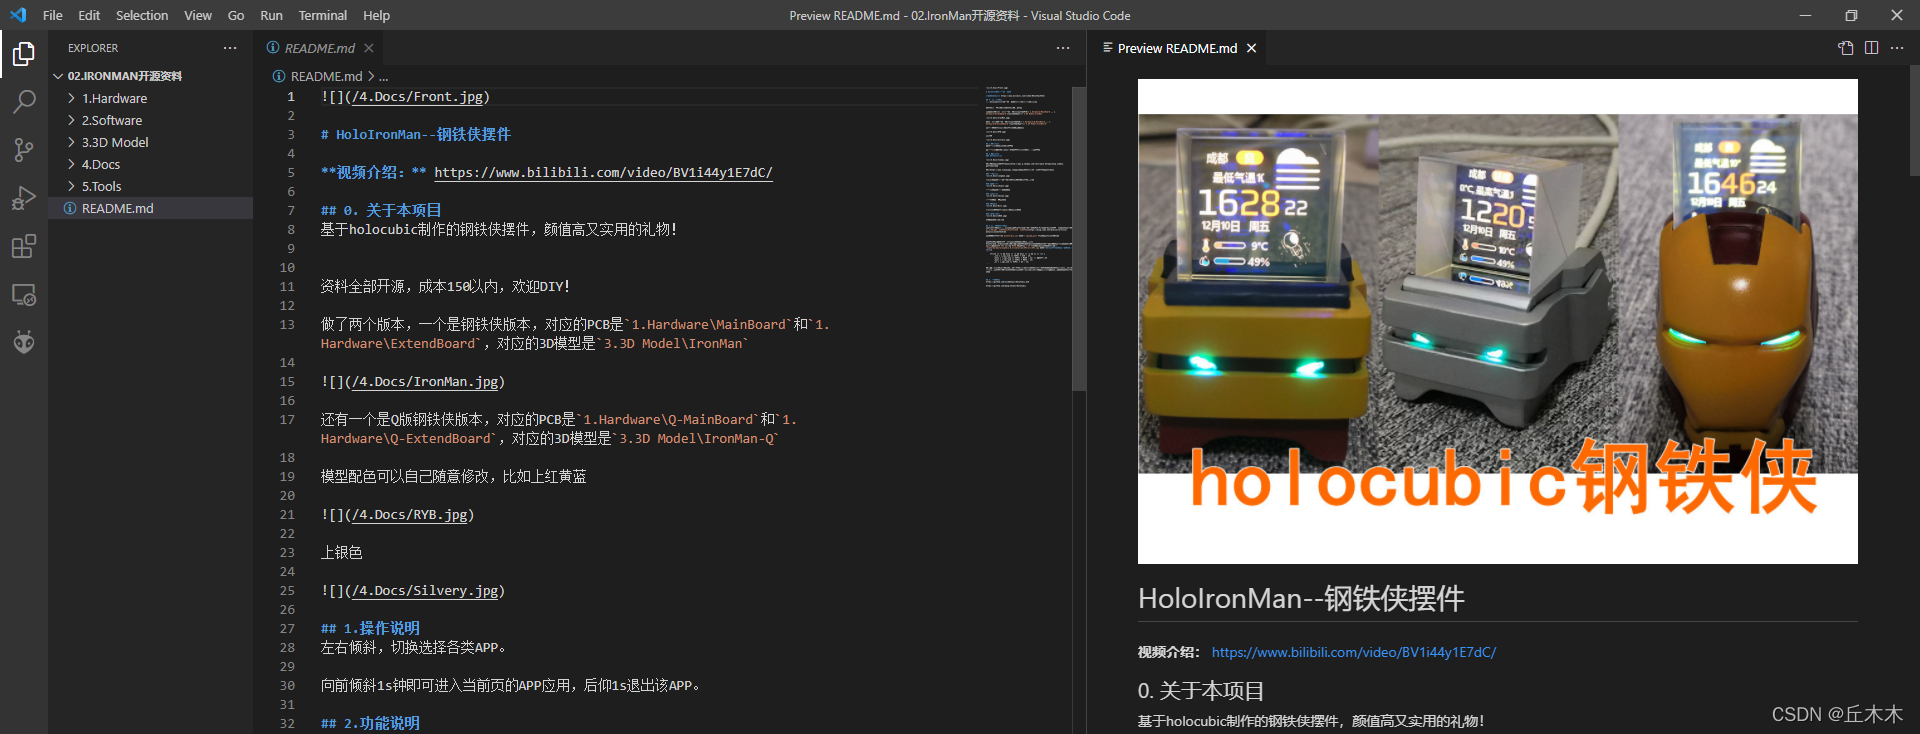Click the preview pane vertical scrollbar
1920x734 pixels.
pyautogui.click(x=1915, y=120)
